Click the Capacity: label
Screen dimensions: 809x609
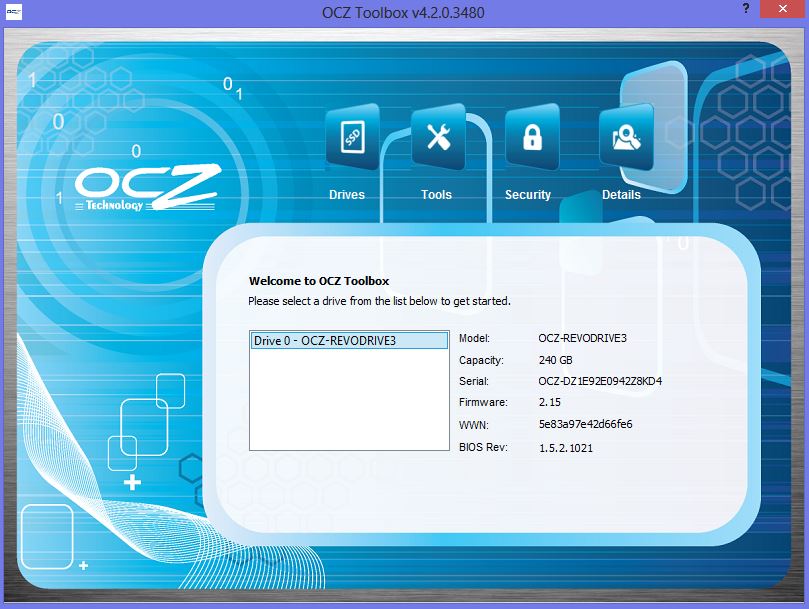point(481,360)
